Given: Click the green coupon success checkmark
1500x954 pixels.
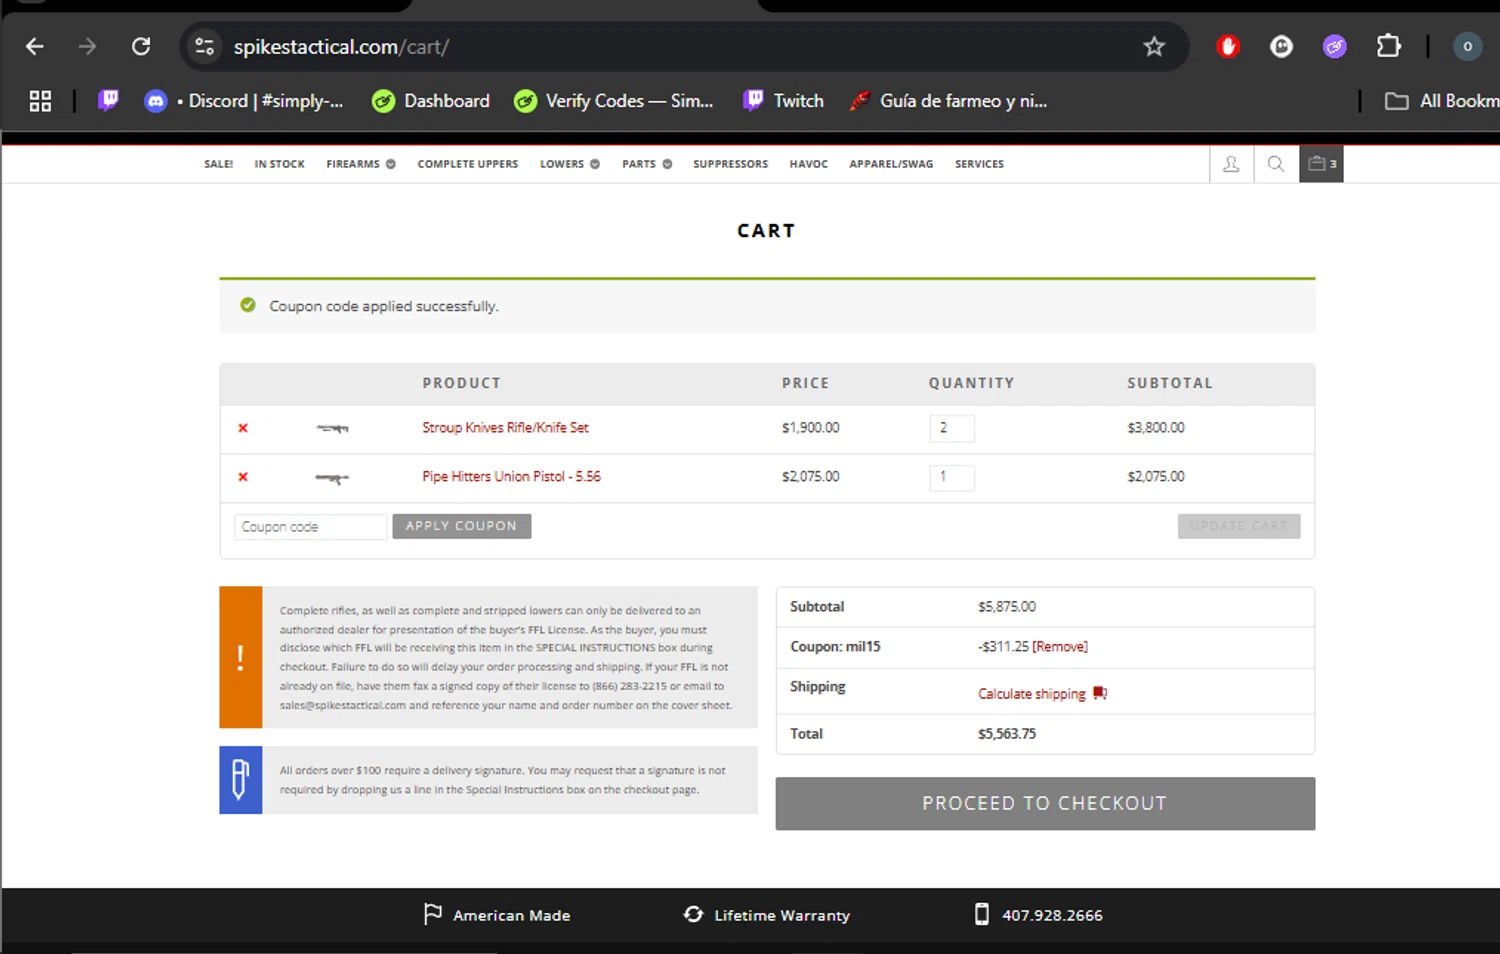Looking at the screenshot, I should click(x=248, y=305).
